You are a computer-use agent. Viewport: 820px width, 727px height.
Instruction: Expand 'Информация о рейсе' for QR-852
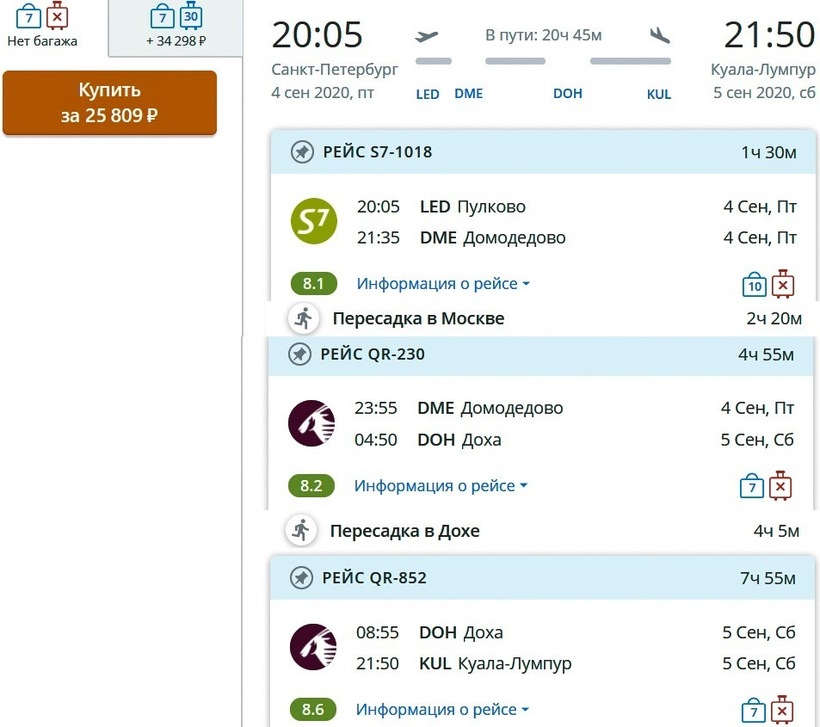pos(443,710)
